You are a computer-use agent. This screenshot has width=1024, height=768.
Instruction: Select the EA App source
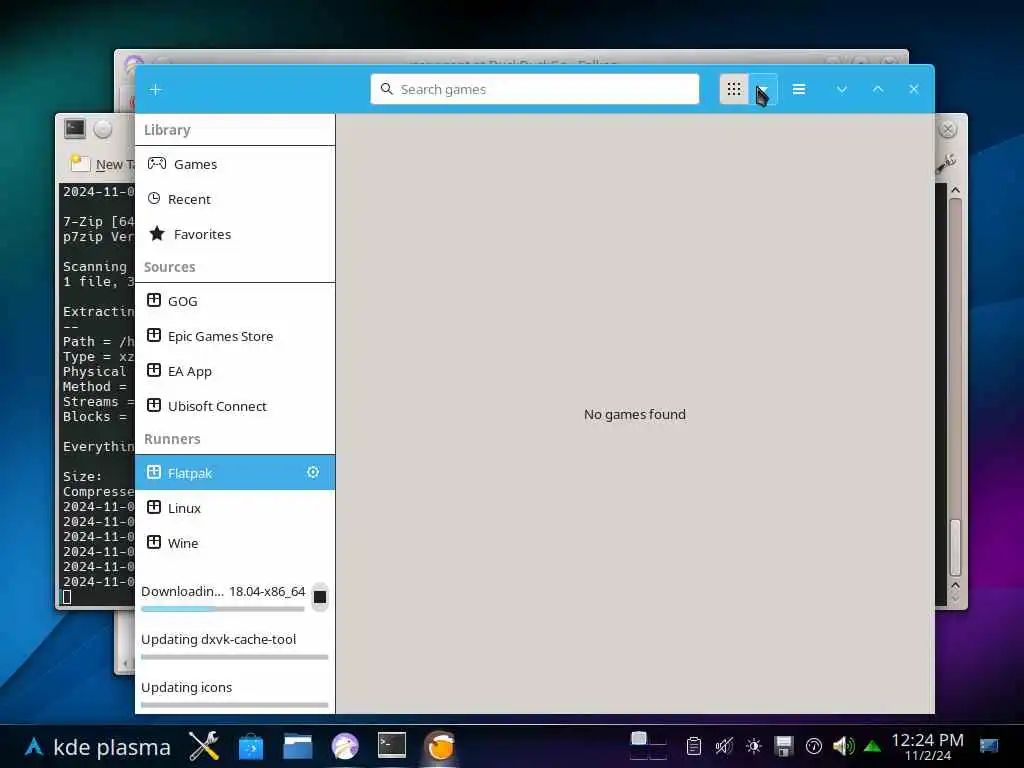[x=235, y=371]
